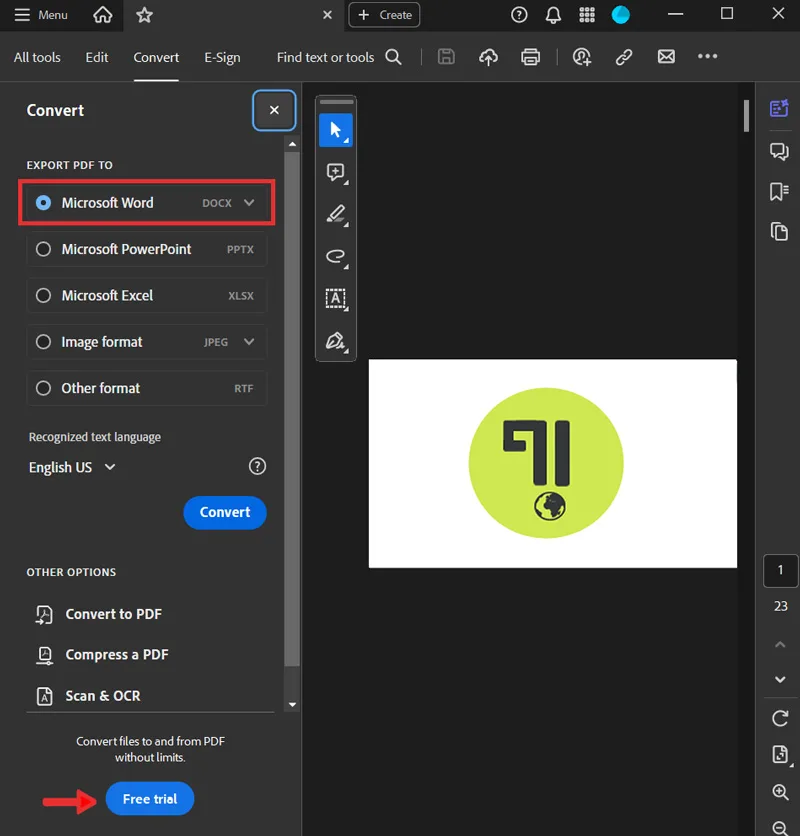Viewport: 800px width, 836px height.
Task: Zoom out with the magnifier minus
Action: [x=780, y=828]
